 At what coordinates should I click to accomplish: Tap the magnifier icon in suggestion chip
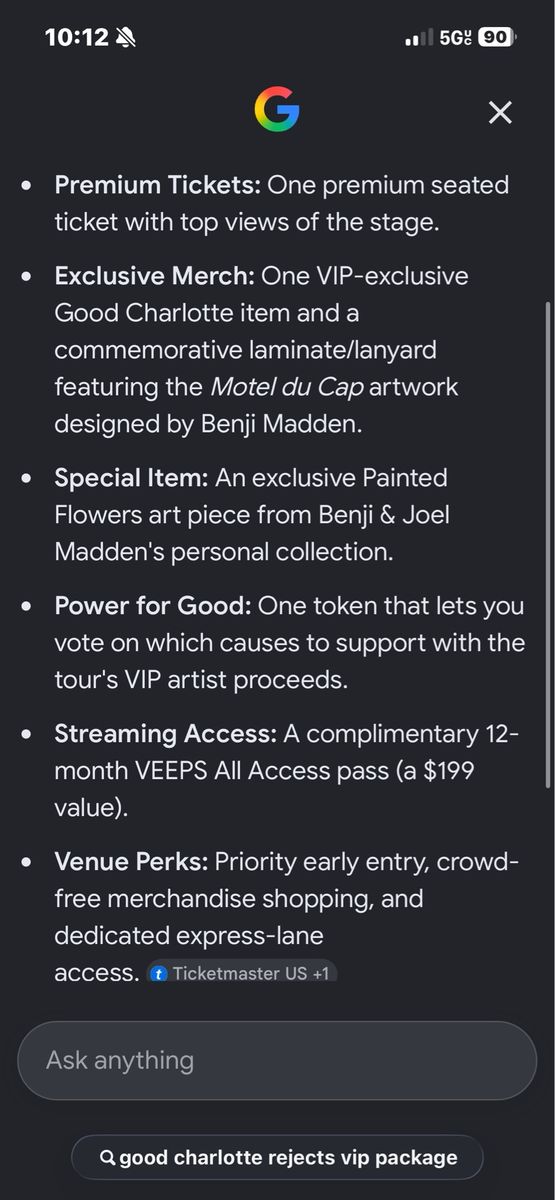[x=108, y=1158]
